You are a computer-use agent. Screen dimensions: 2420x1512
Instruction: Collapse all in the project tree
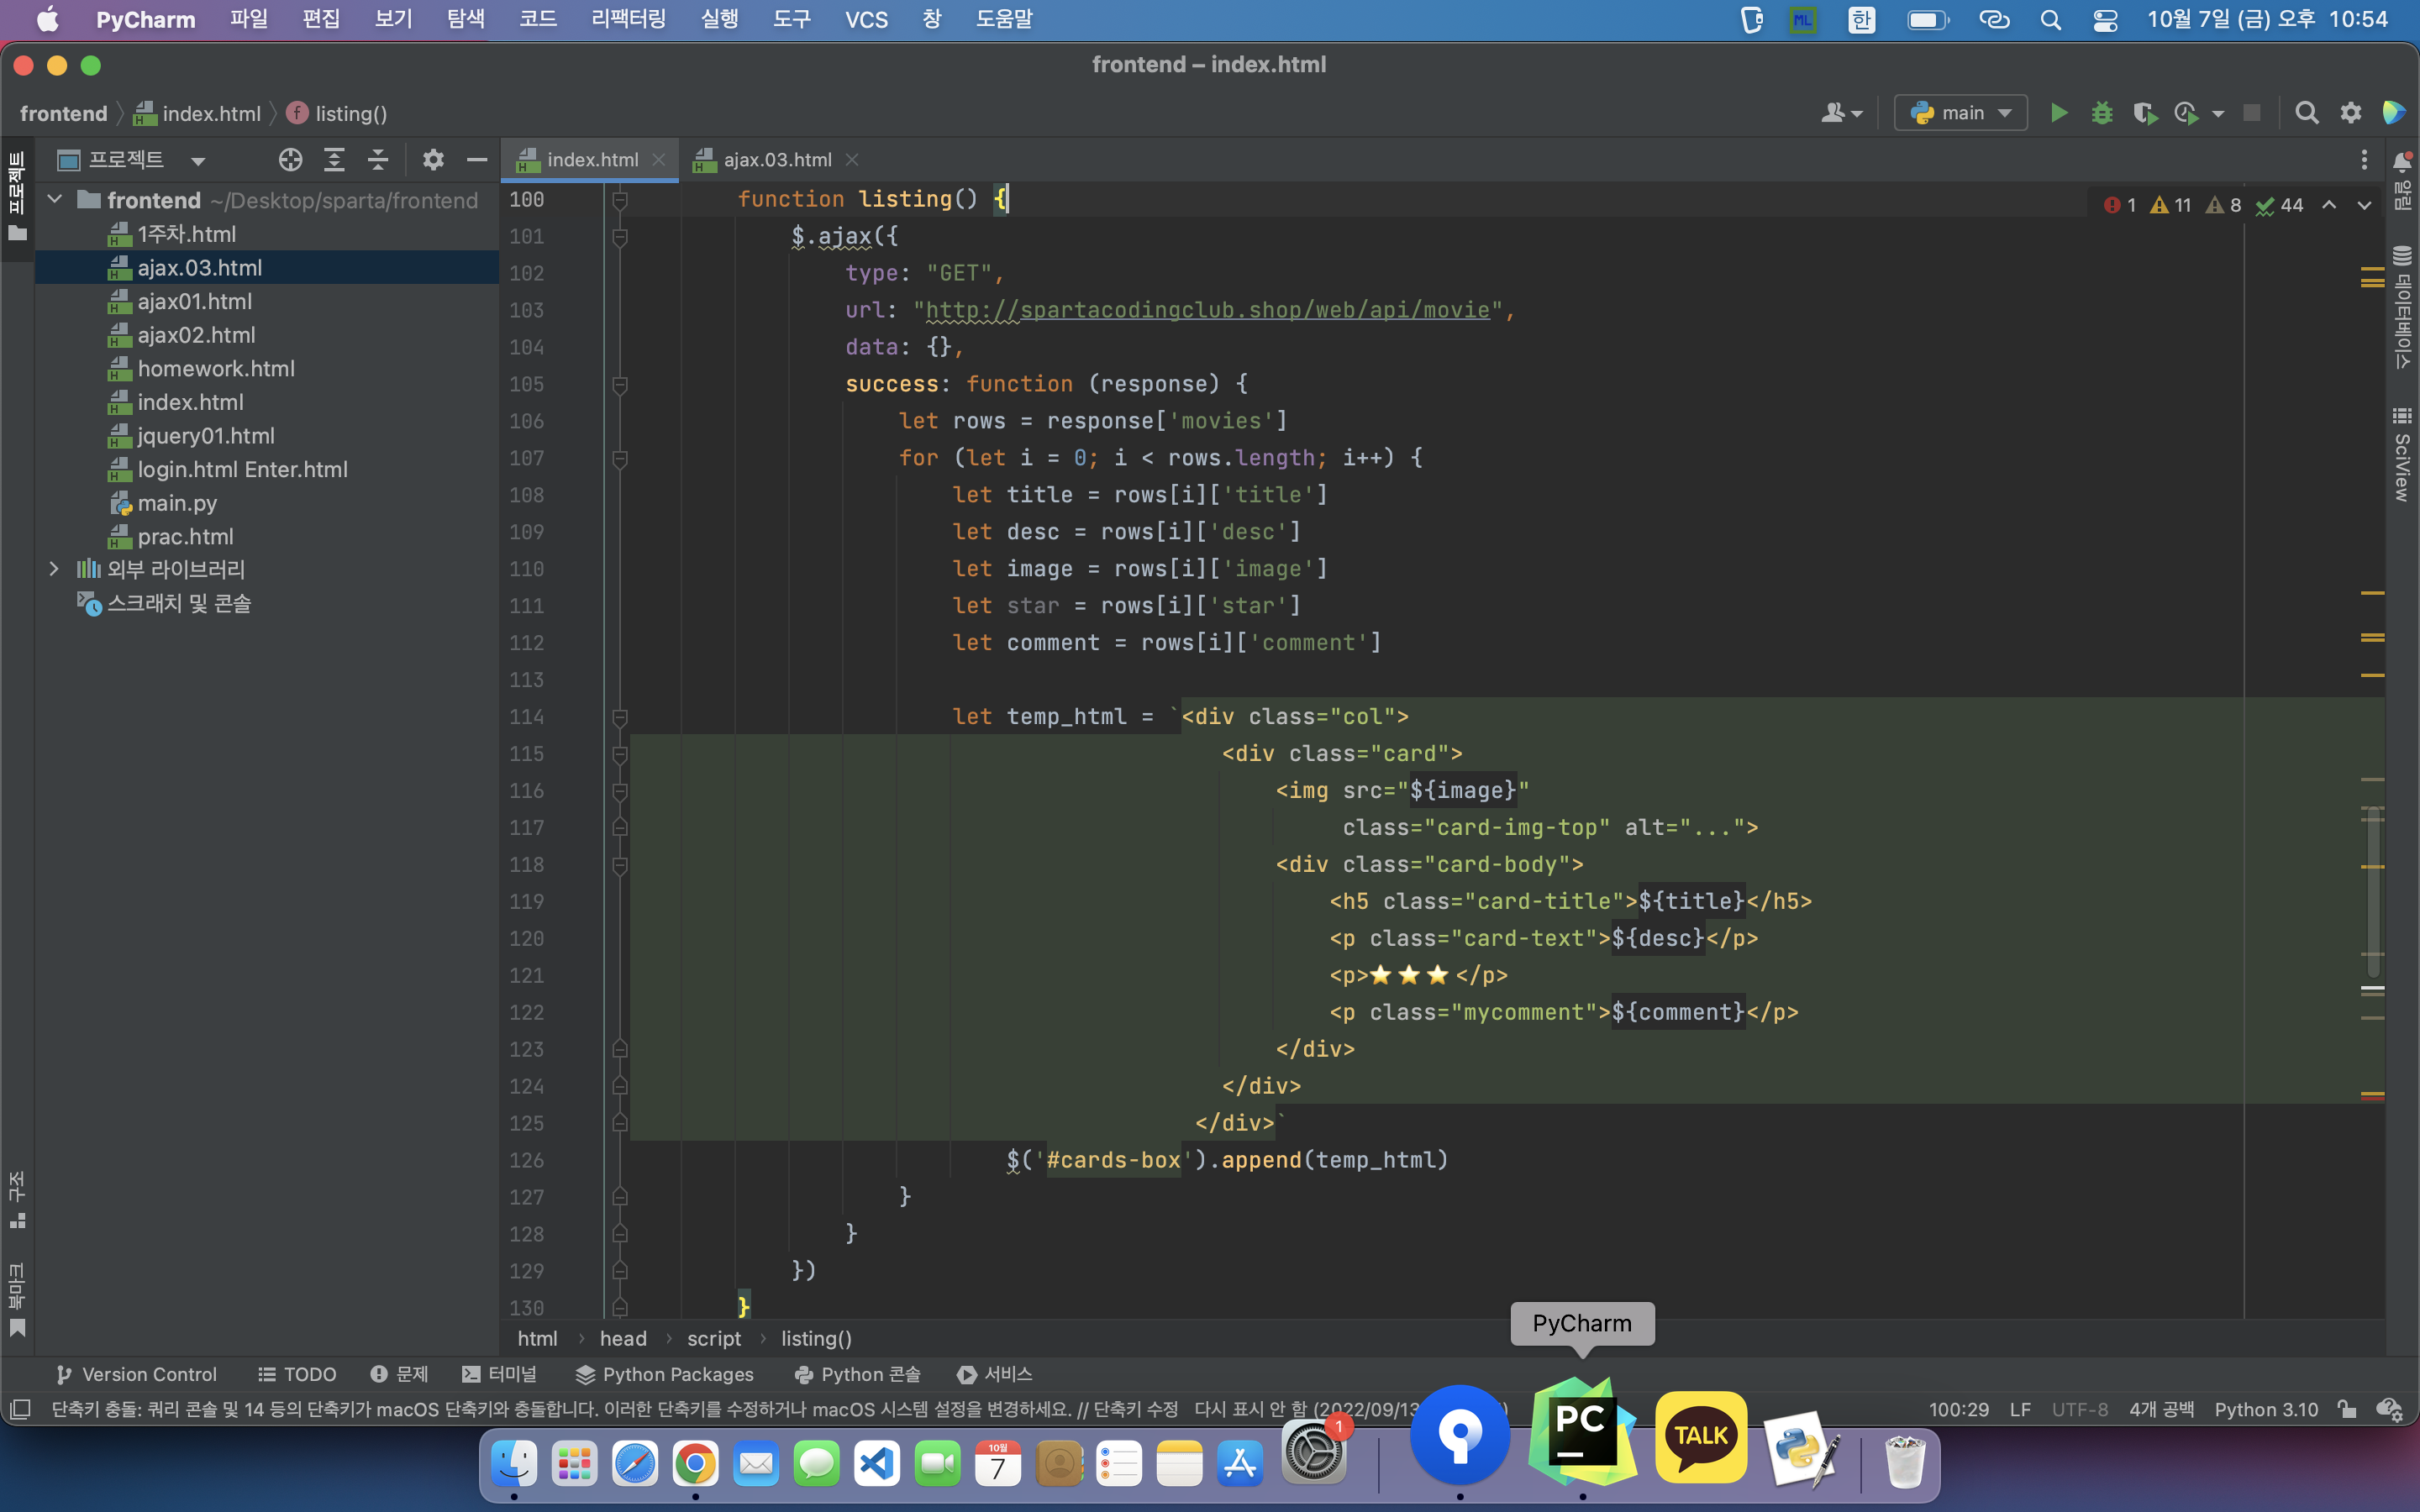click(378, 160)
